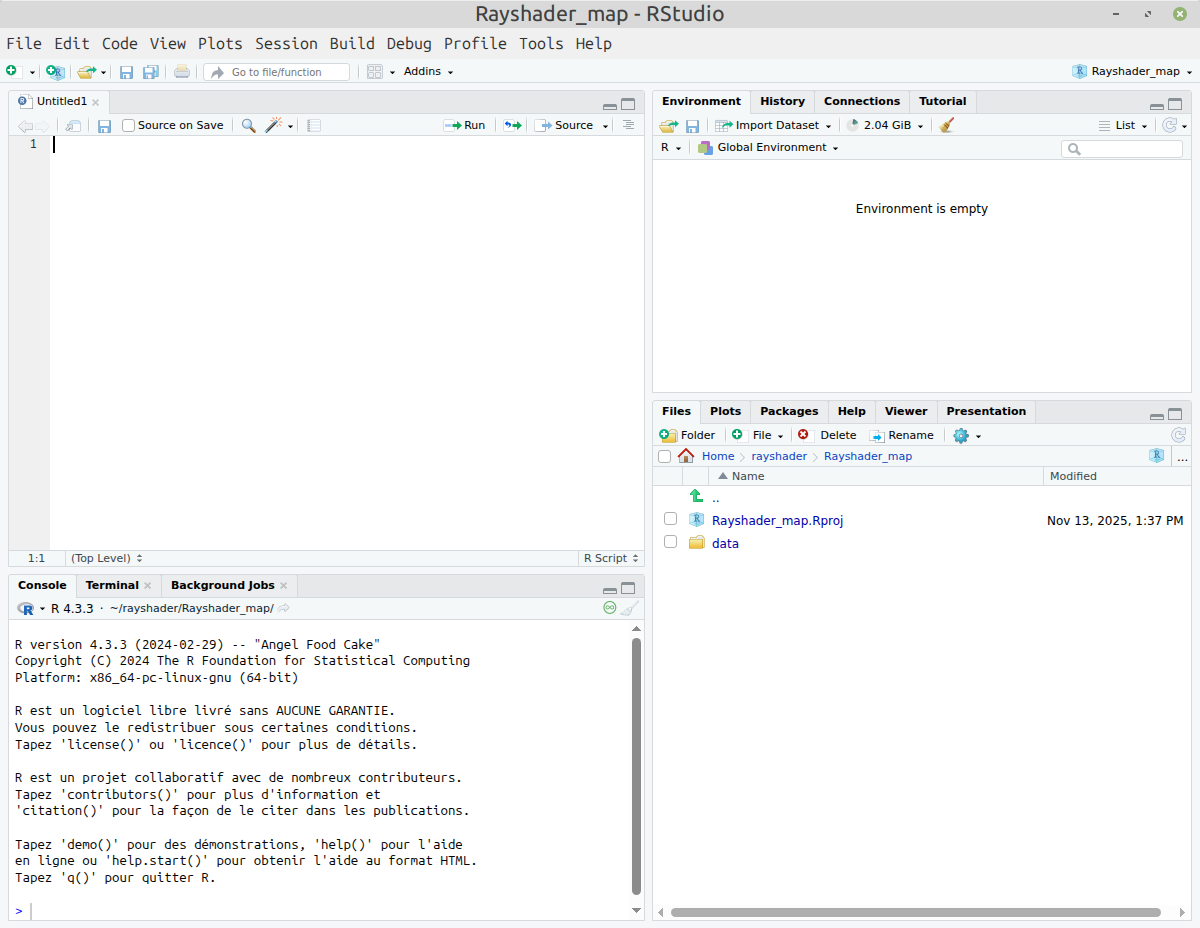Open Find/Replace with the magnifying glass
1200x928 pixels.
pyautogui.click(x=247, y=124)
